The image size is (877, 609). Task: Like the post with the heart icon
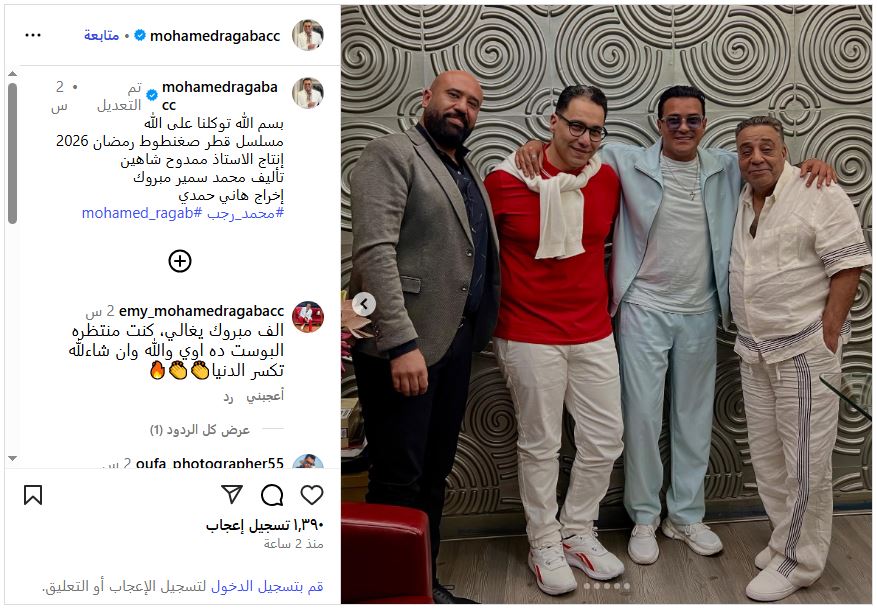312,495
